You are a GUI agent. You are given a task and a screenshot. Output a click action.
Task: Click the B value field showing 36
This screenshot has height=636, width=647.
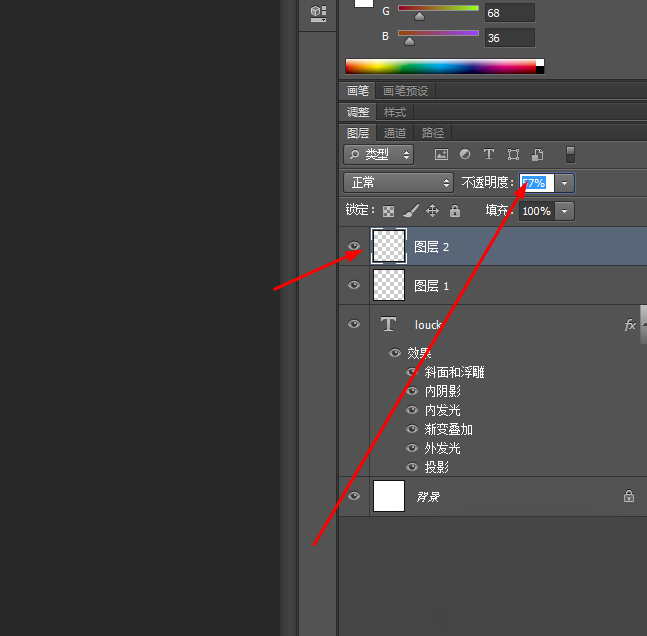click(x=510, y=38)
